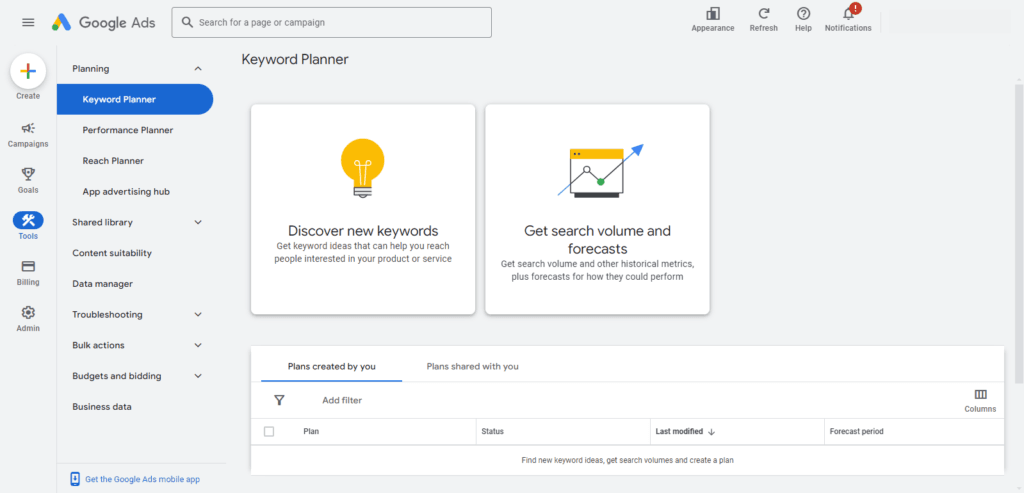
Task: Open the Appearance settings icon
Action: click(712, 14)
